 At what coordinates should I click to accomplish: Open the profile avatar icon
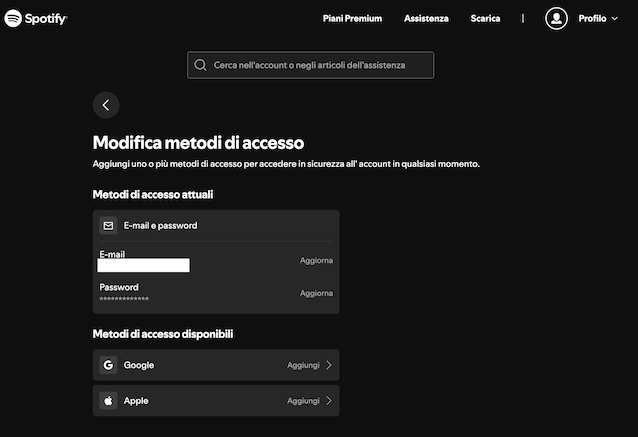click(x=556, y=18)
